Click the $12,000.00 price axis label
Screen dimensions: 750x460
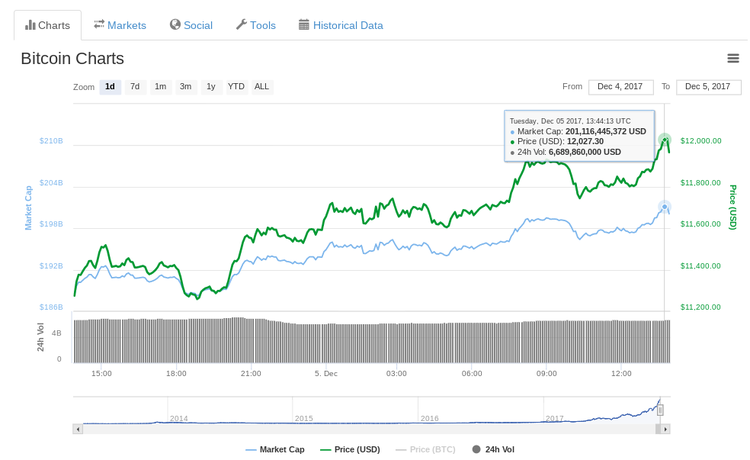(701, 141)
